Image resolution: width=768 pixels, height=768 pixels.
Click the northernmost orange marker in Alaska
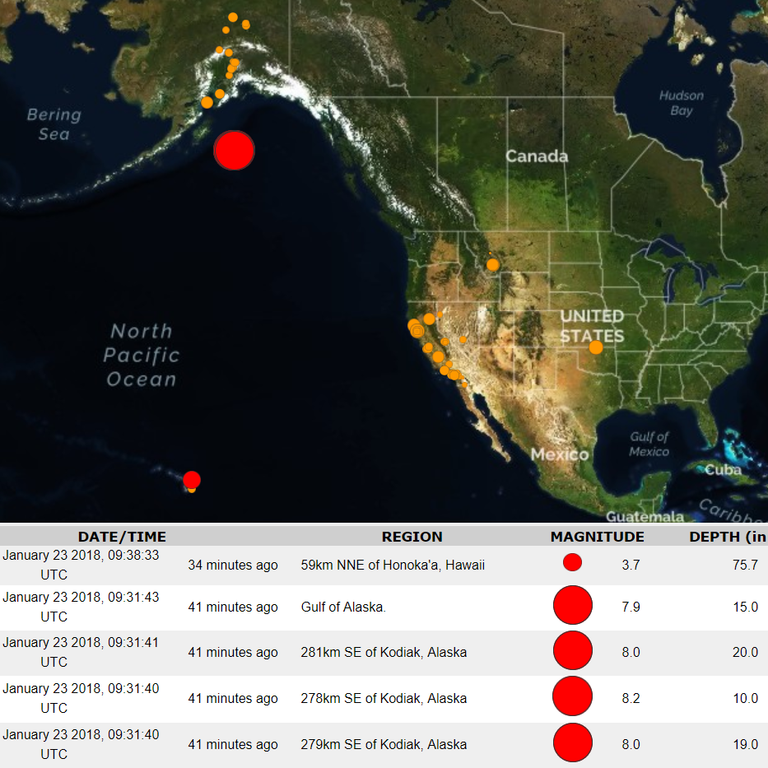(233, 17)
